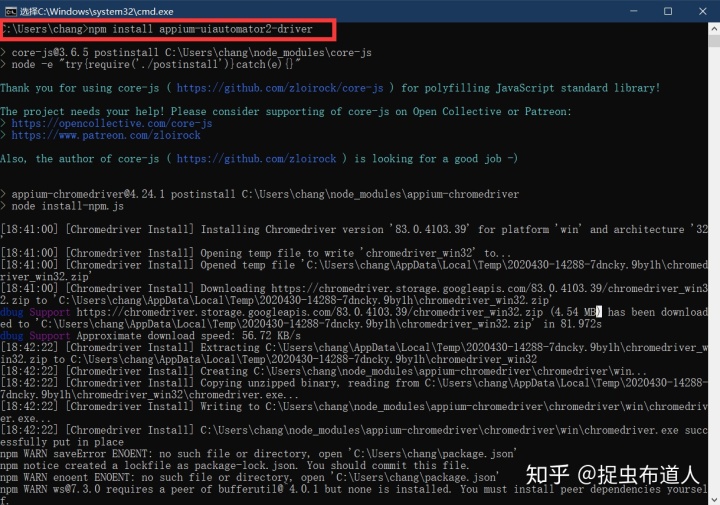This screenshot has height=505, width=720.
Task: Click the cmd.exe window icon in title bar
Action: (x=10, y=11)
